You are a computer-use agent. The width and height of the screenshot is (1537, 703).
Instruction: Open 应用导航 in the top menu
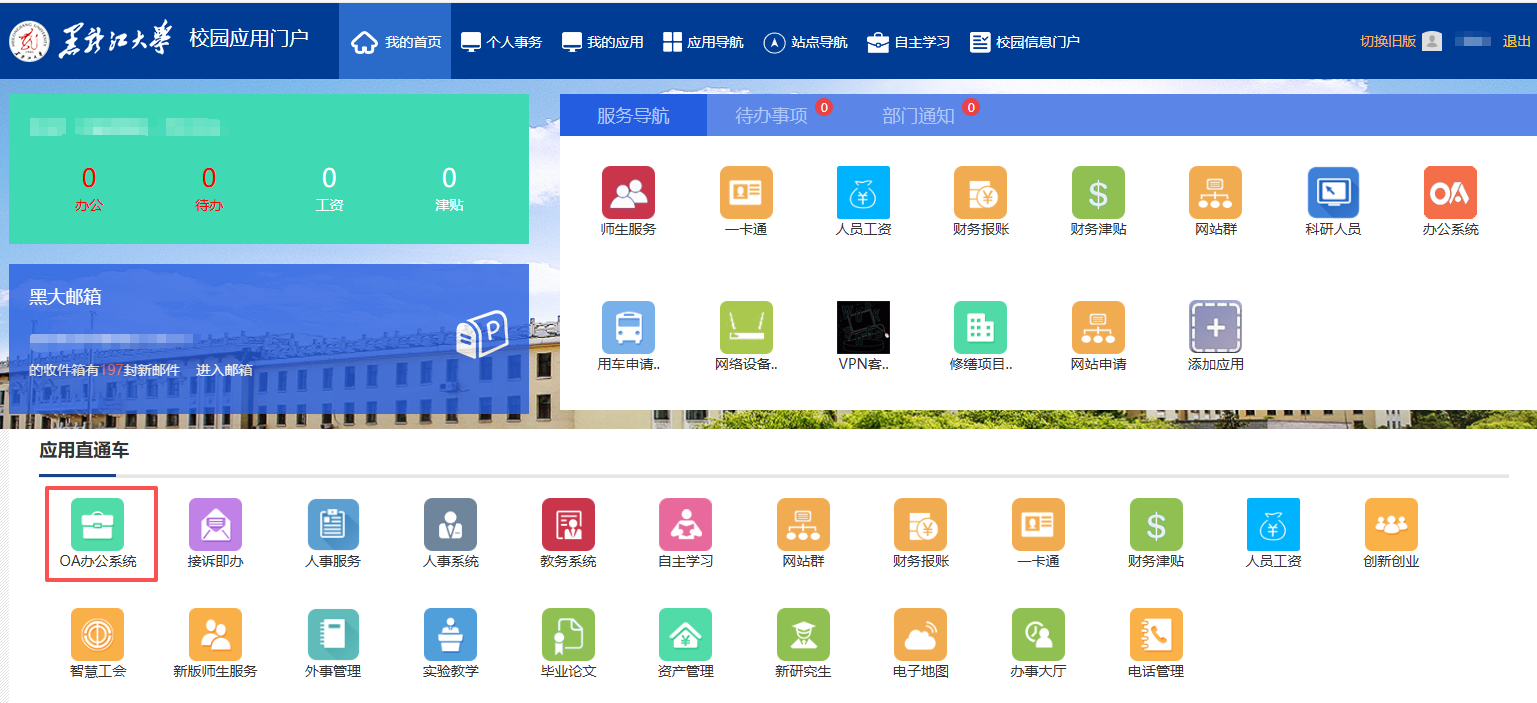click(x=702, y=42)
